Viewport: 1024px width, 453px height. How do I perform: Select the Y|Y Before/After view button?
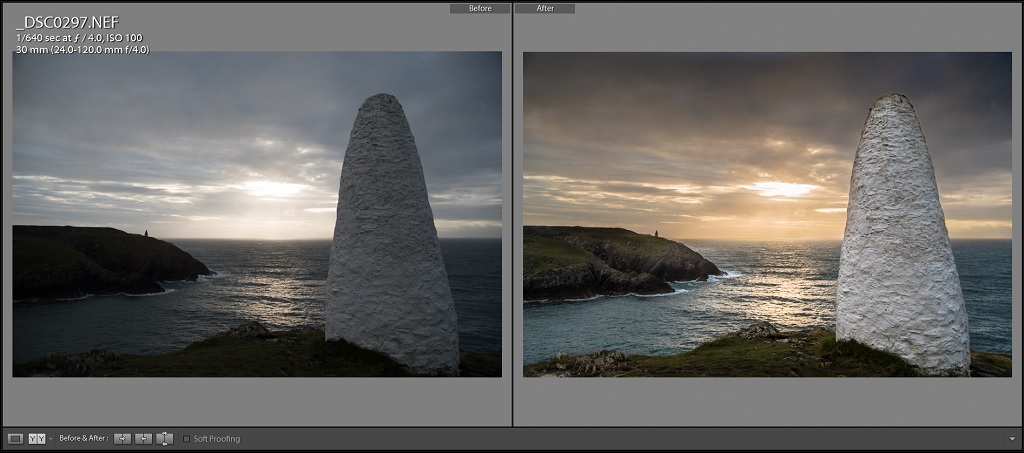(x=35, y=438)
